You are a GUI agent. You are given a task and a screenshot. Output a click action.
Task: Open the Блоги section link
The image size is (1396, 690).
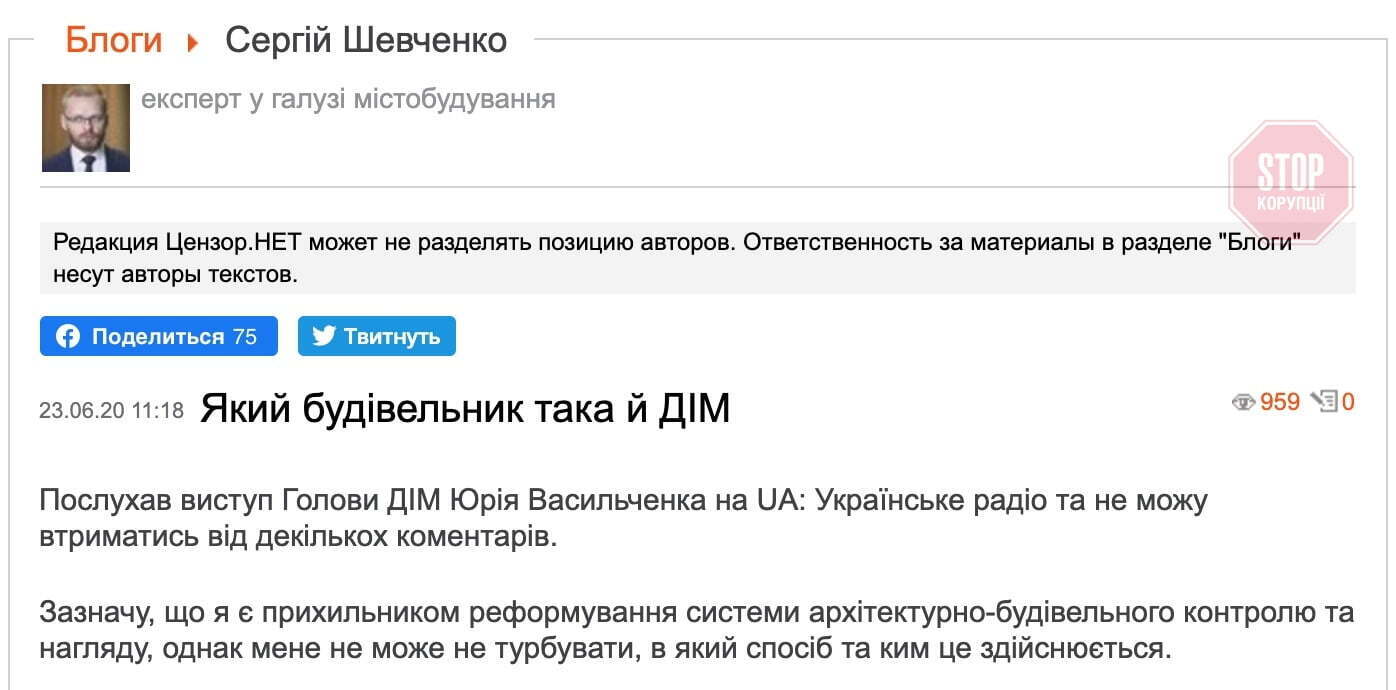click(112, 39)
